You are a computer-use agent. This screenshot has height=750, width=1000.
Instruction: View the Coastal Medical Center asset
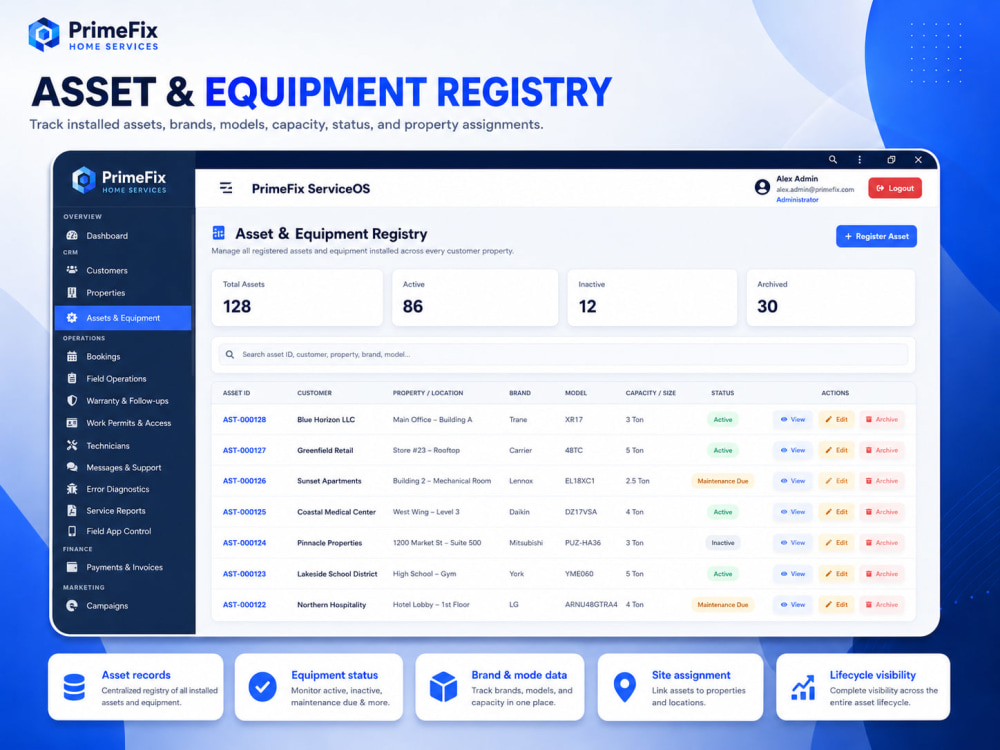coord(792,512)
